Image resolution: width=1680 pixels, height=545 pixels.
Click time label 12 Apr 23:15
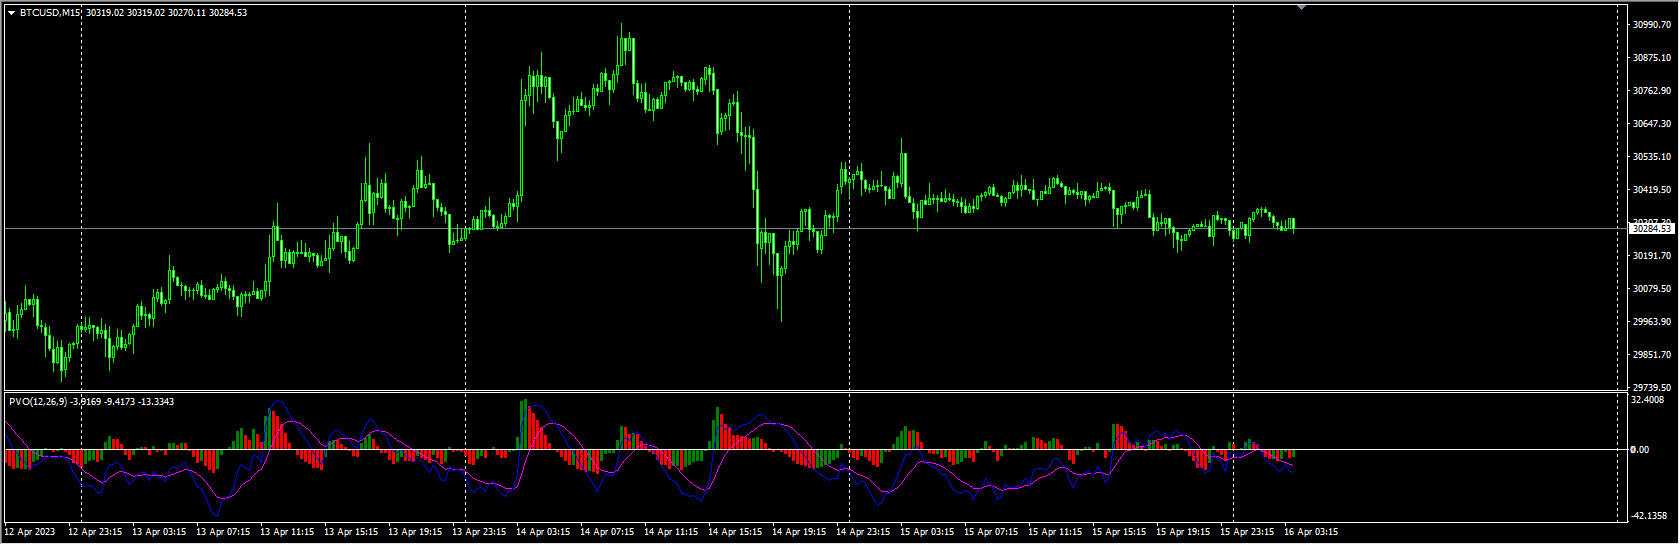pyautogui.click(x=95, y=532)
